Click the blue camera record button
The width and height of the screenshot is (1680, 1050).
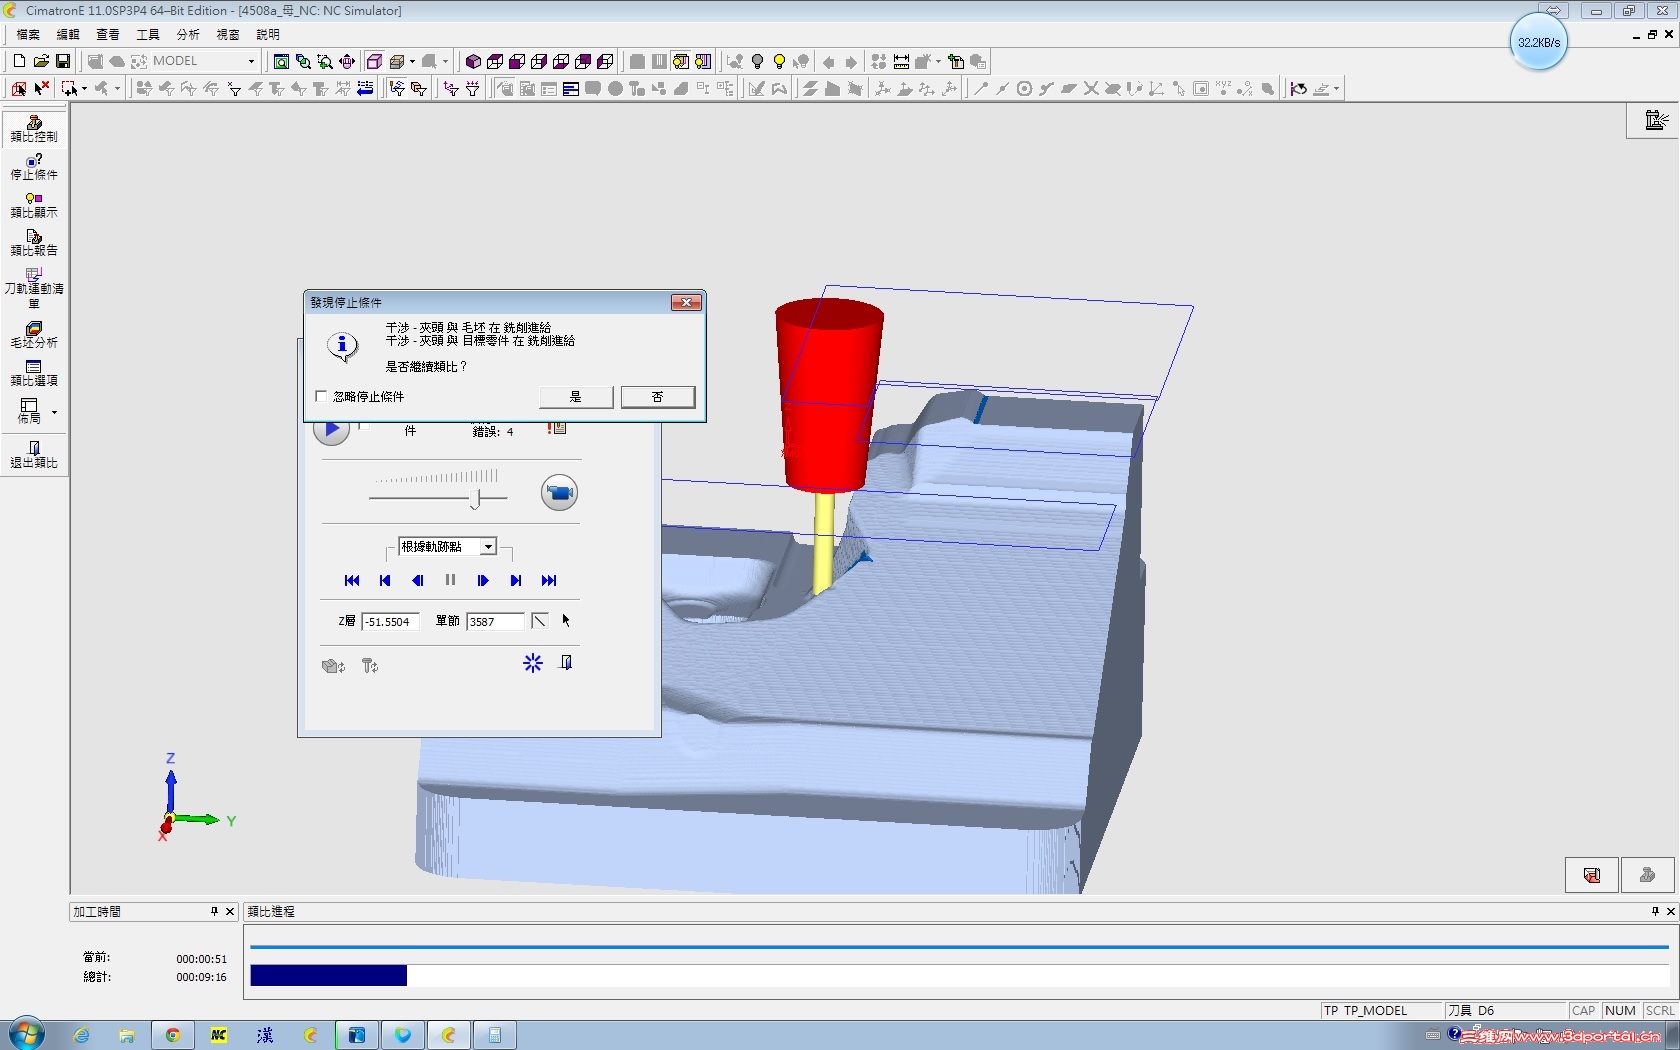click(559, 492)
